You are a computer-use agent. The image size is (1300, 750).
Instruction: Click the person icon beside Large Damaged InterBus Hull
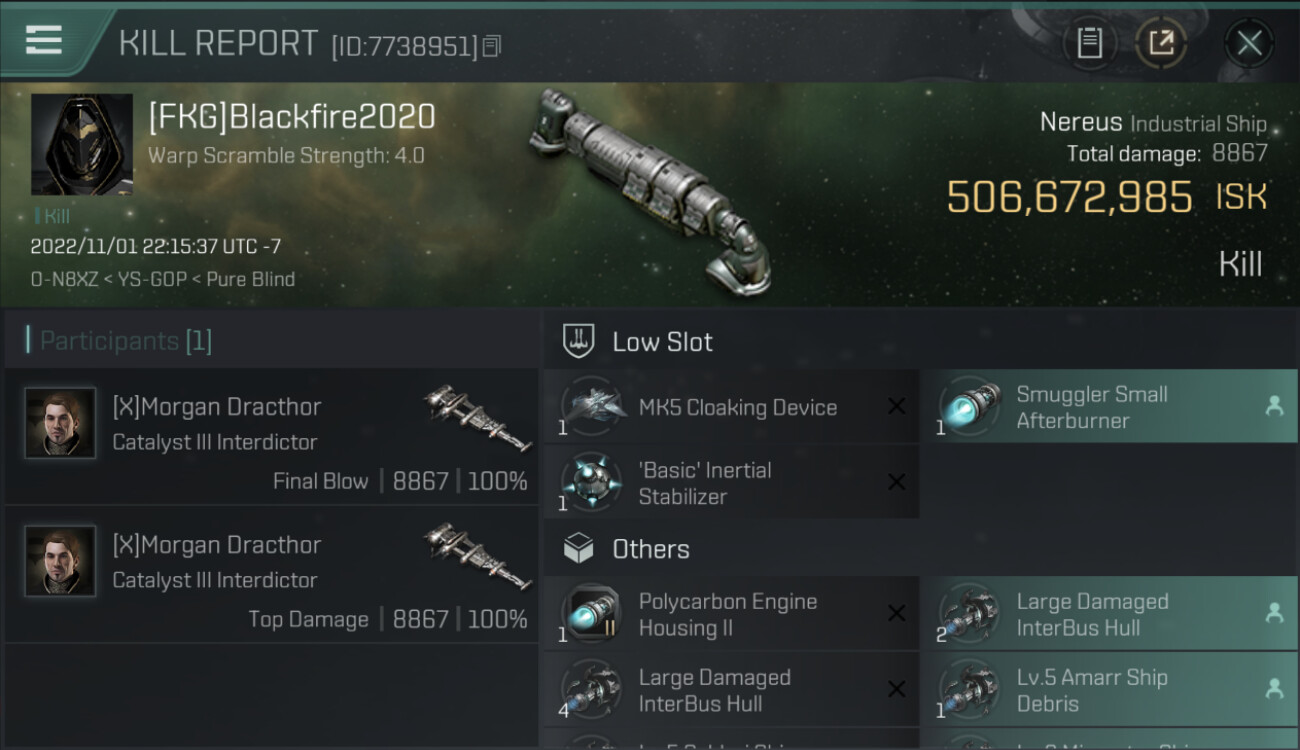1274,613
